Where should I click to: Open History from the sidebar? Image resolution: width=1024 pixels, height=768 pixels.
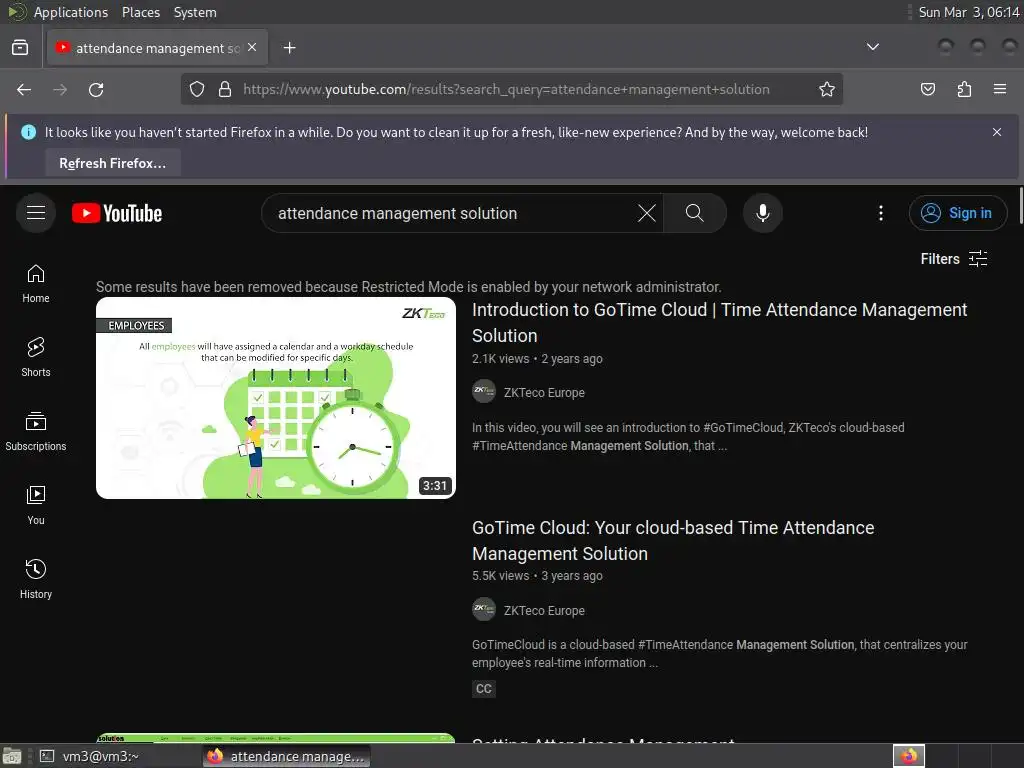pos(36,579)
